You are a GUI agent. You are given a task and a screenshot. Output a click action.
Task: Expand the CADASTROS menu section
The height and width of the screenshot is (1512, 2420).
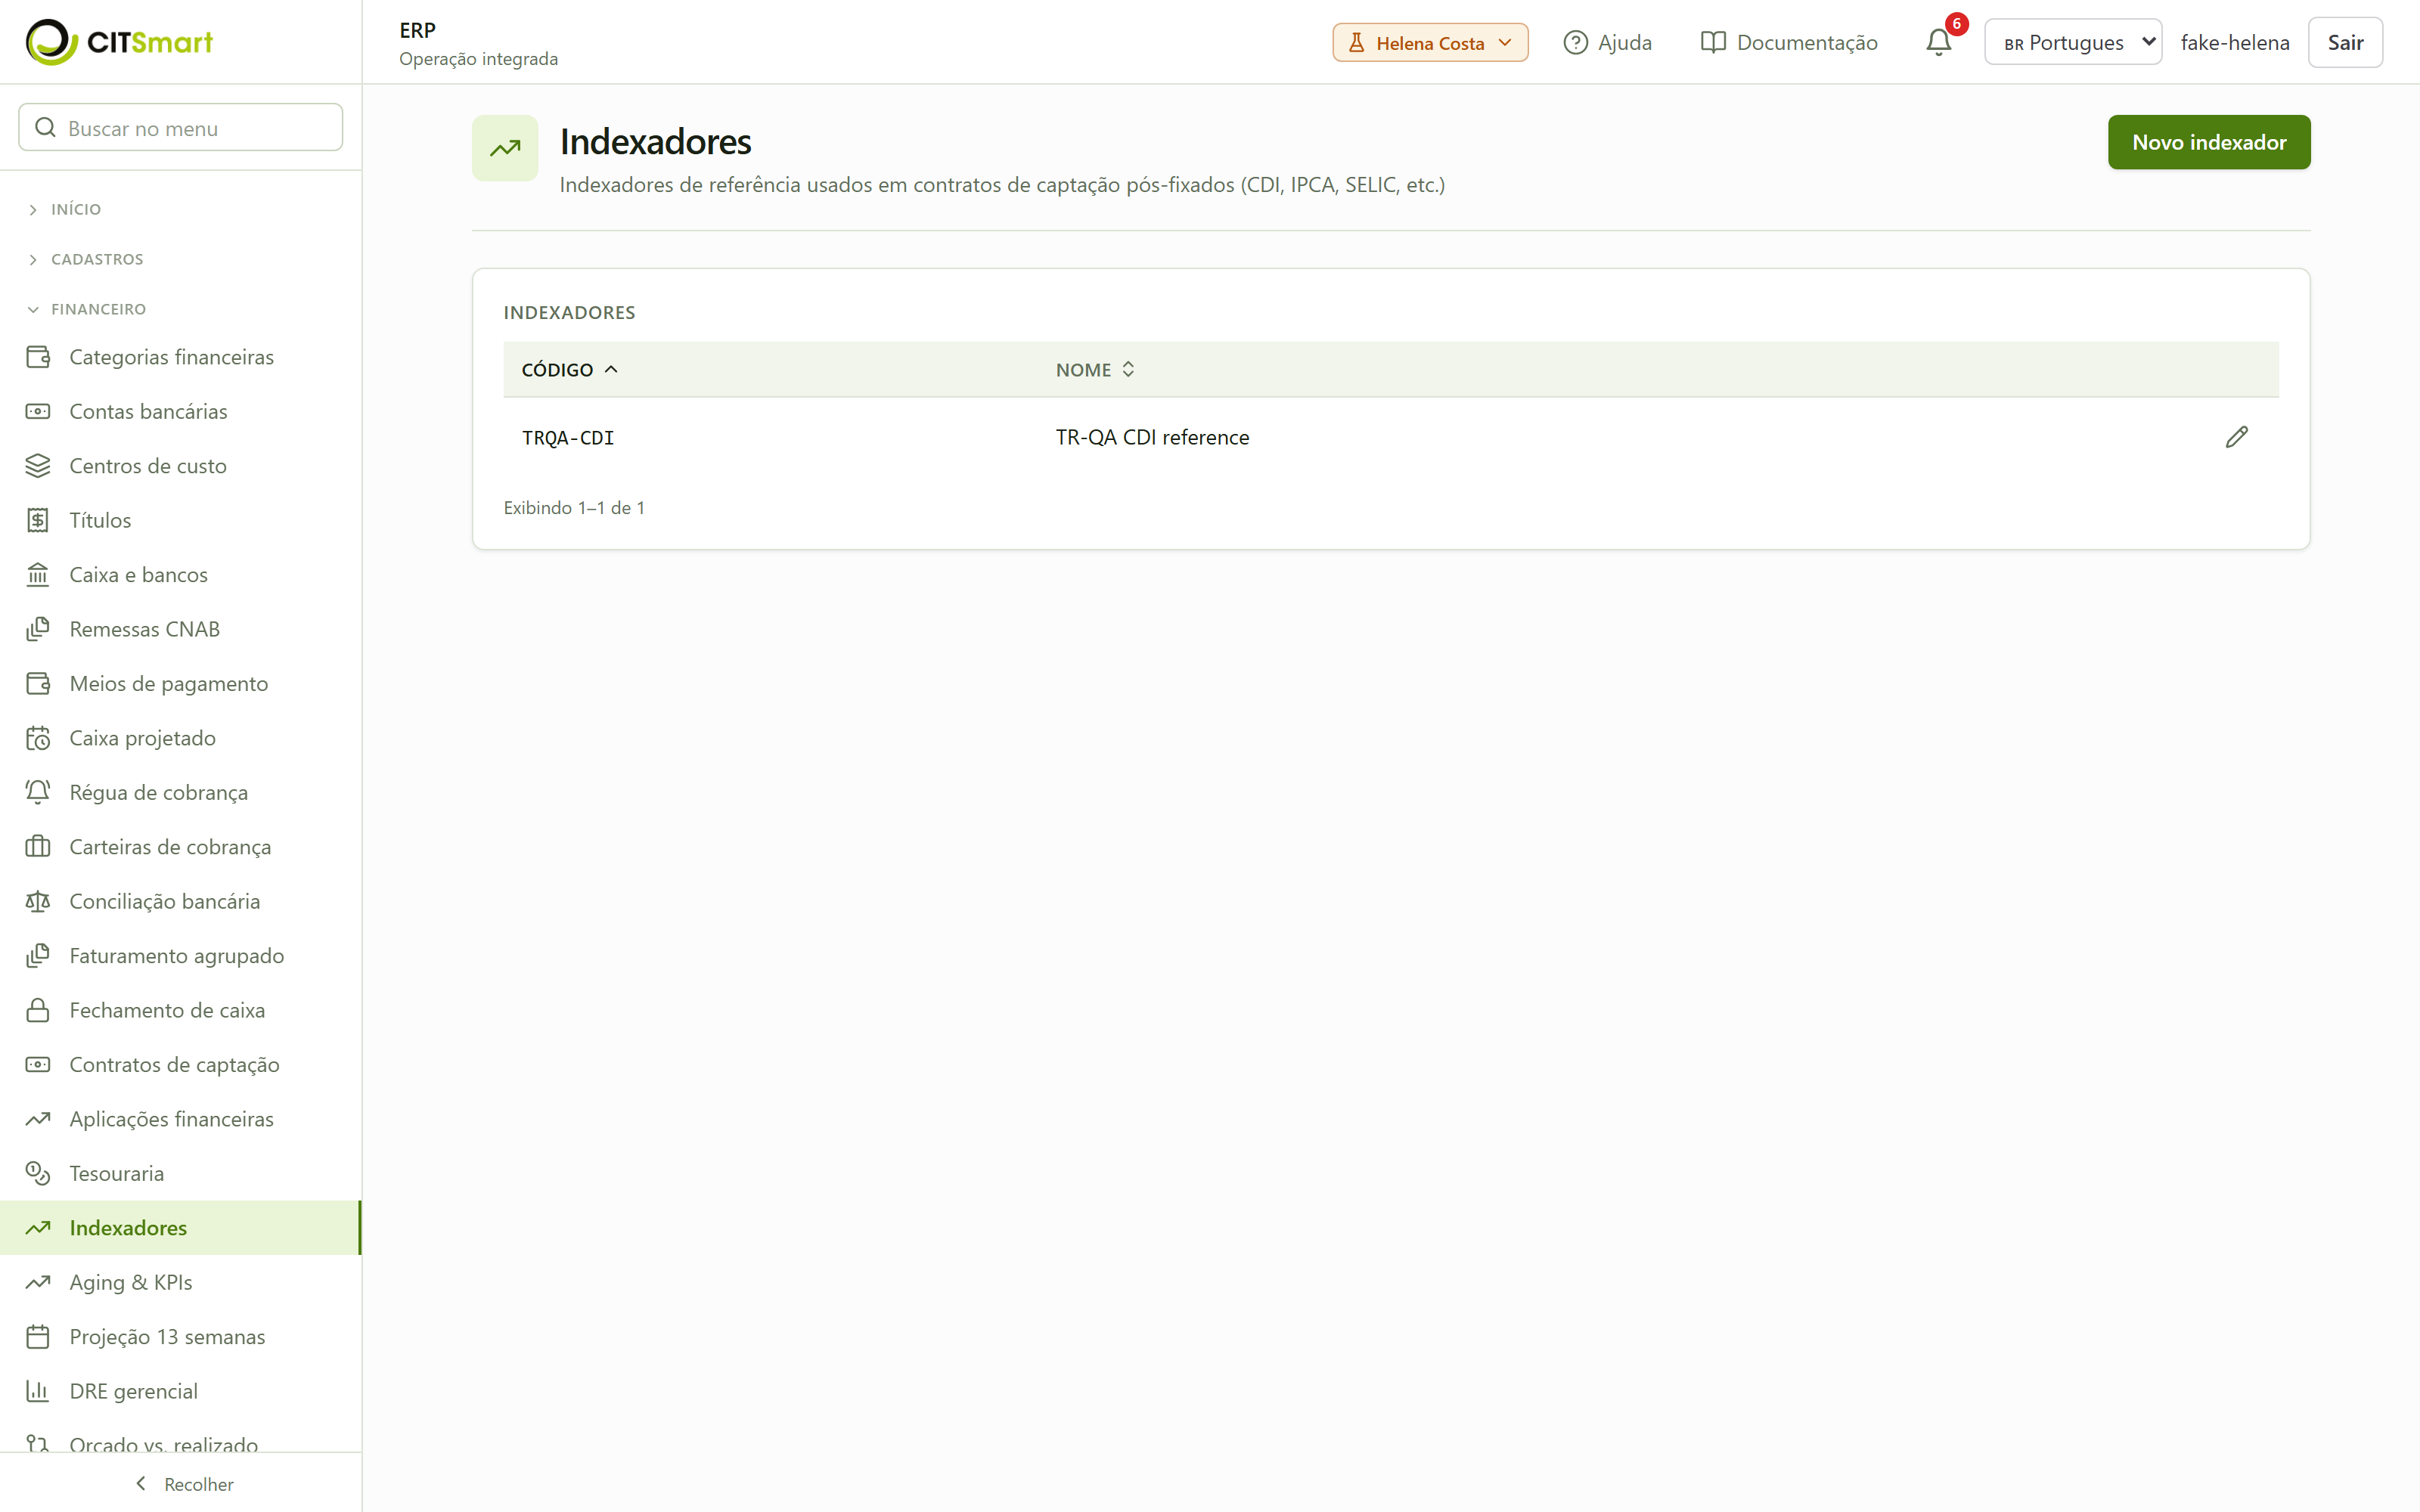(86, 259)
